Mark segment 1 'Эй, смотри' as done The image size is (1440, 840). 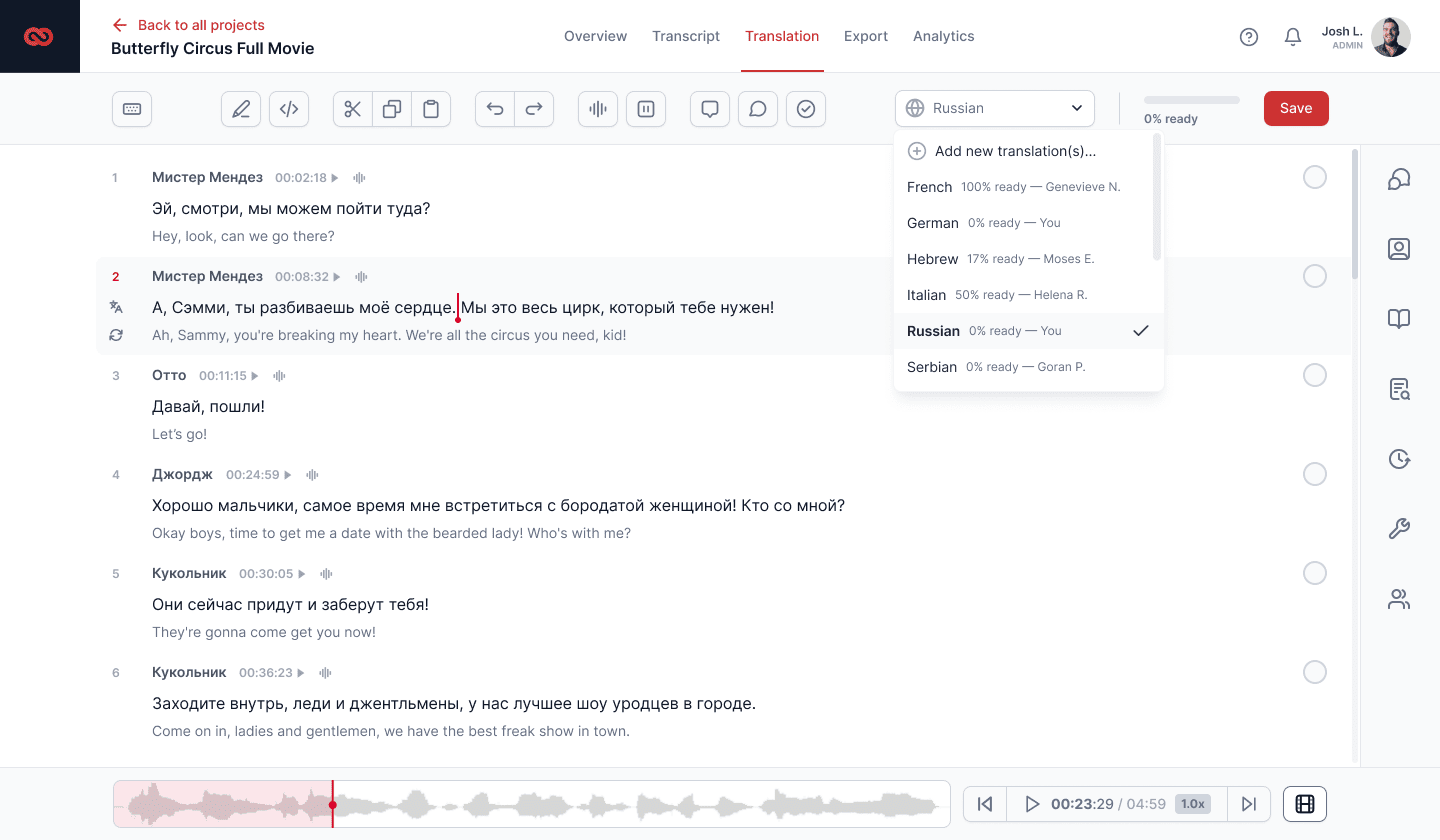point(1315,177)
